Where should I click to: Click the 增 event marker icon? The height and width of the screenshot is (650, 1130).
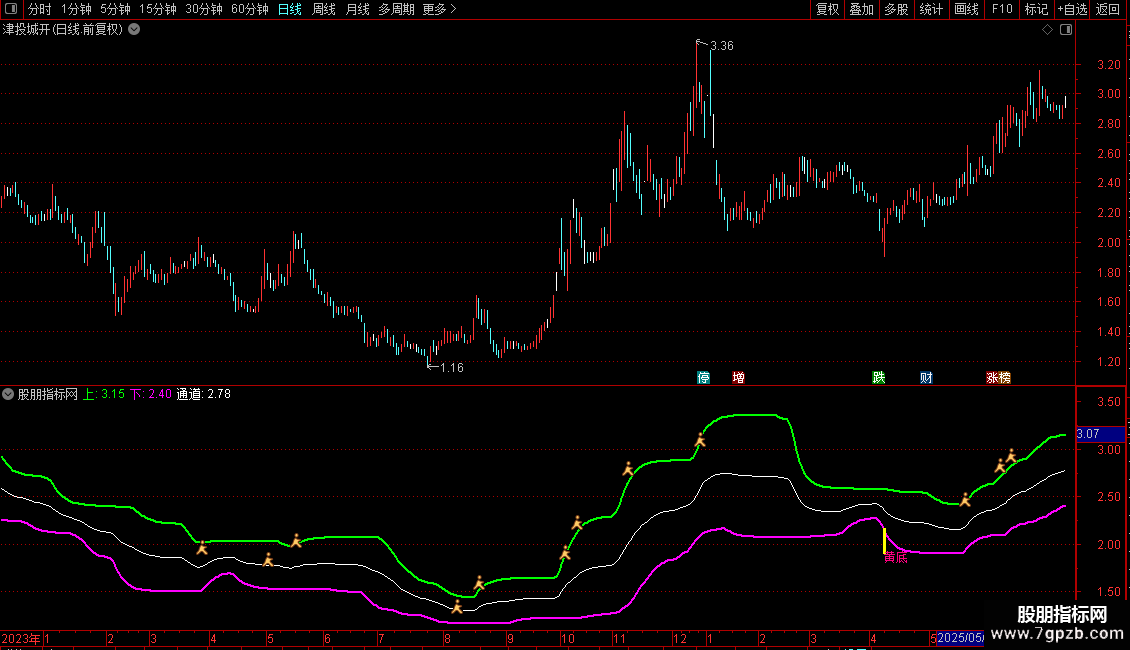(738, 378)
